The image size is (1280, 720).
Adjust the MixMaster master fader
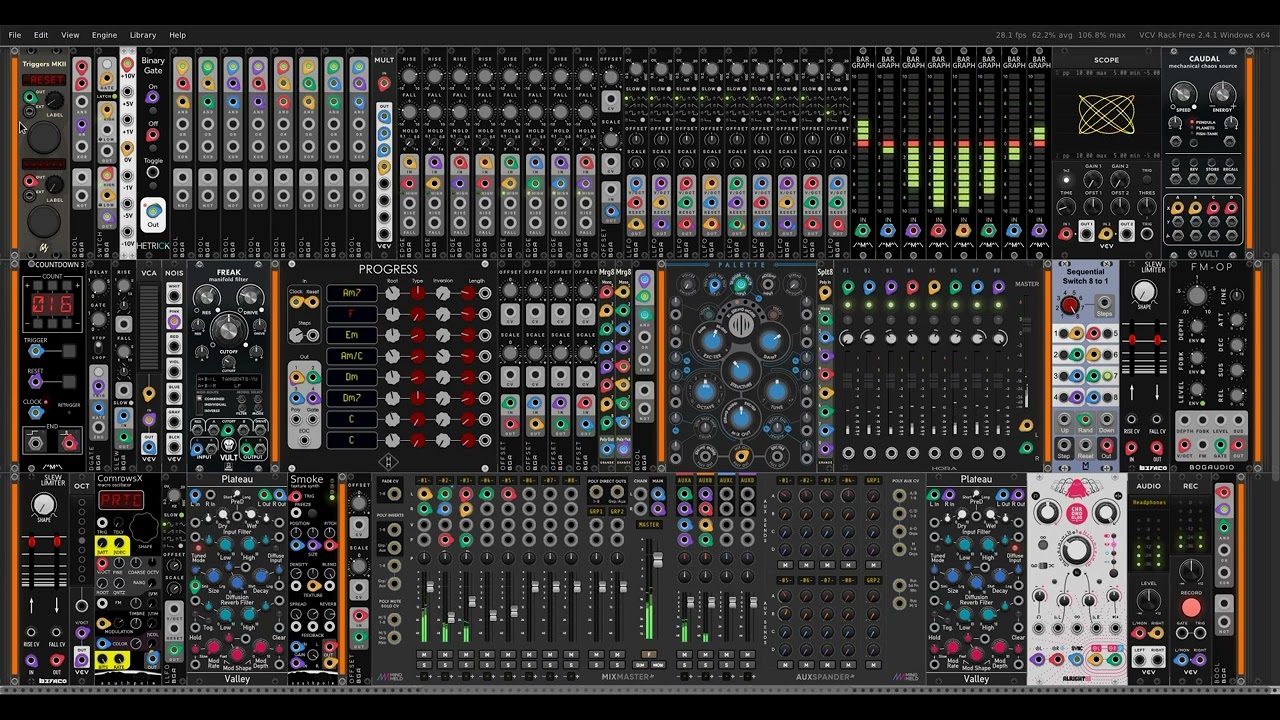658,559
